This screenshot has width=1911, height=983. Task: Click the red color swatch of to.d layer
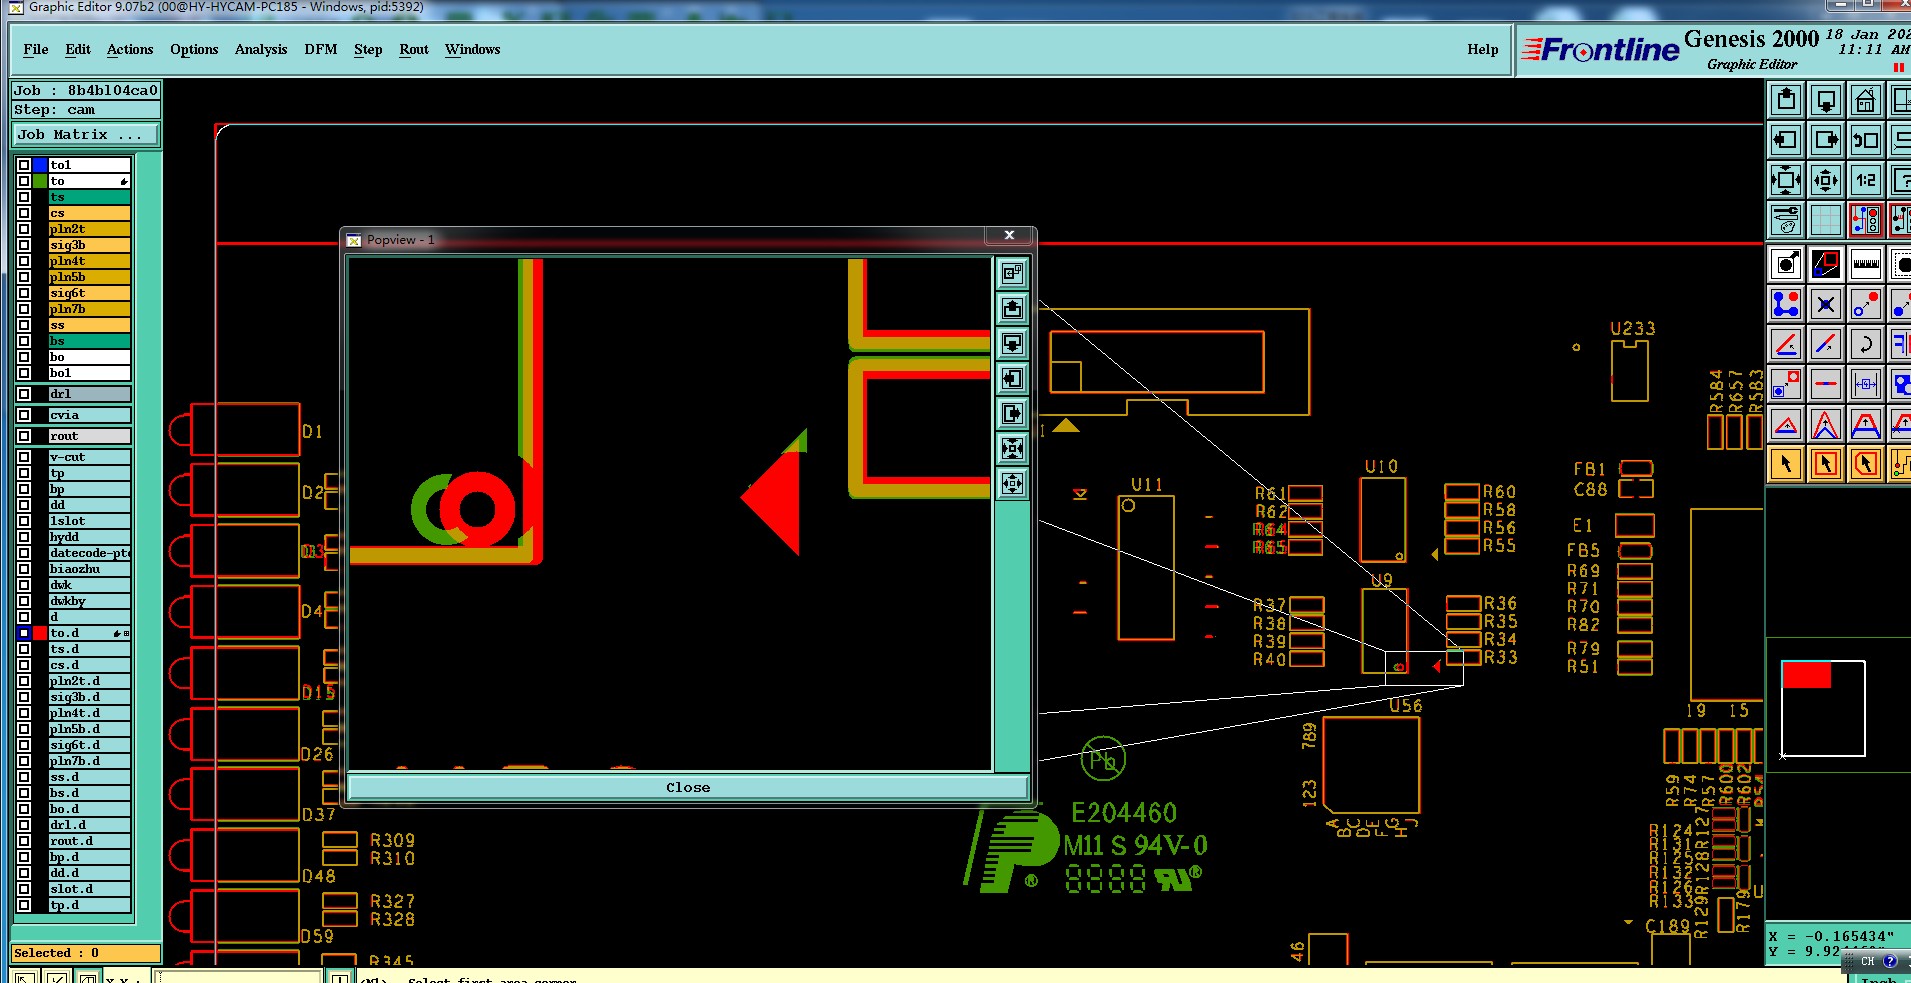(40, 633)
